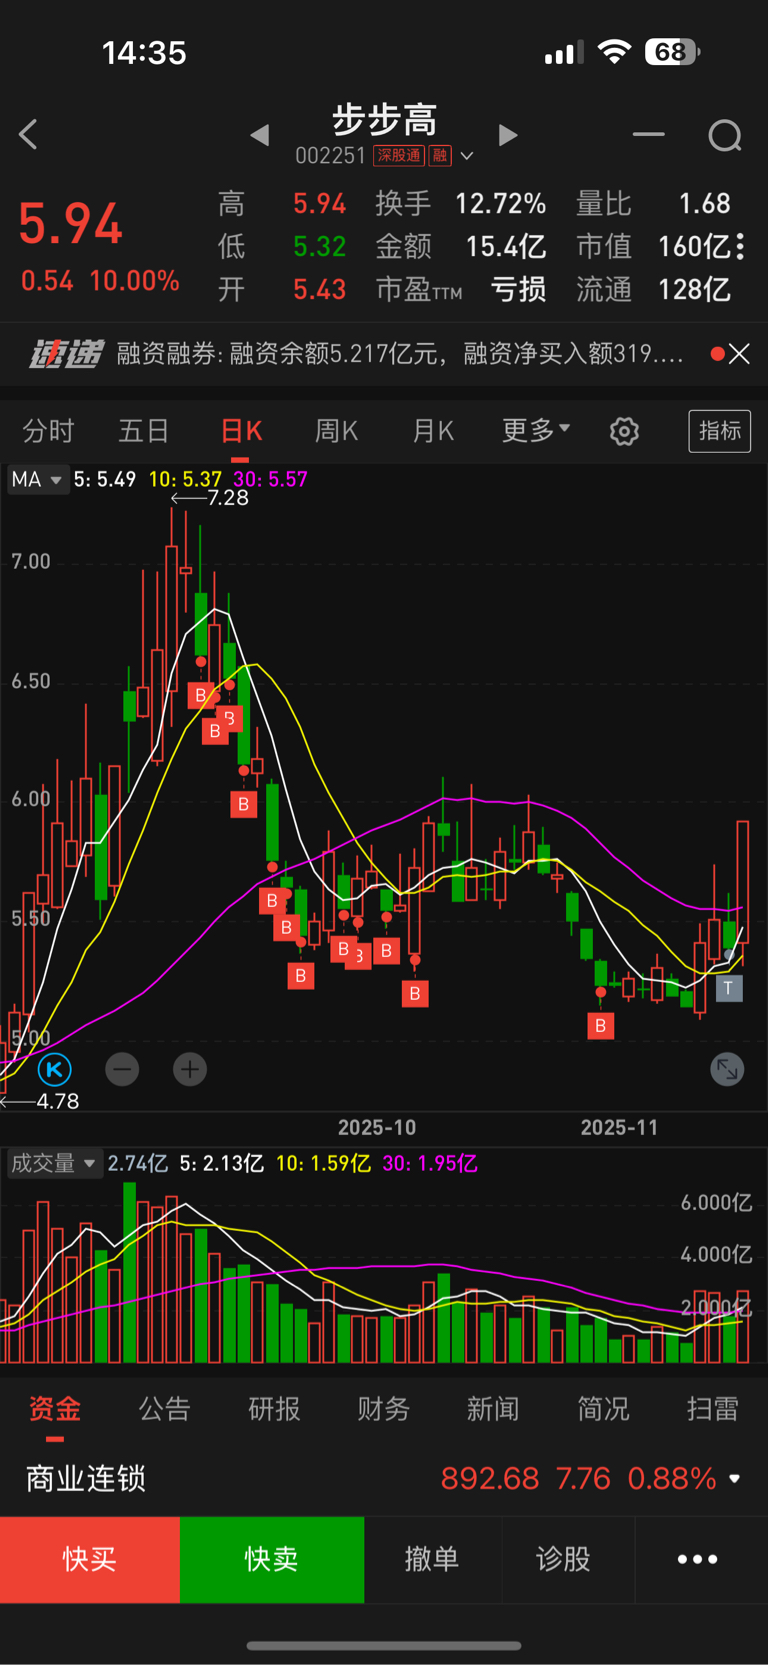Image resolution: width=768 pixels, height=1665 pixels.
Task: Switch to previous stock with left triangle
Action: (x=260, y=135)
